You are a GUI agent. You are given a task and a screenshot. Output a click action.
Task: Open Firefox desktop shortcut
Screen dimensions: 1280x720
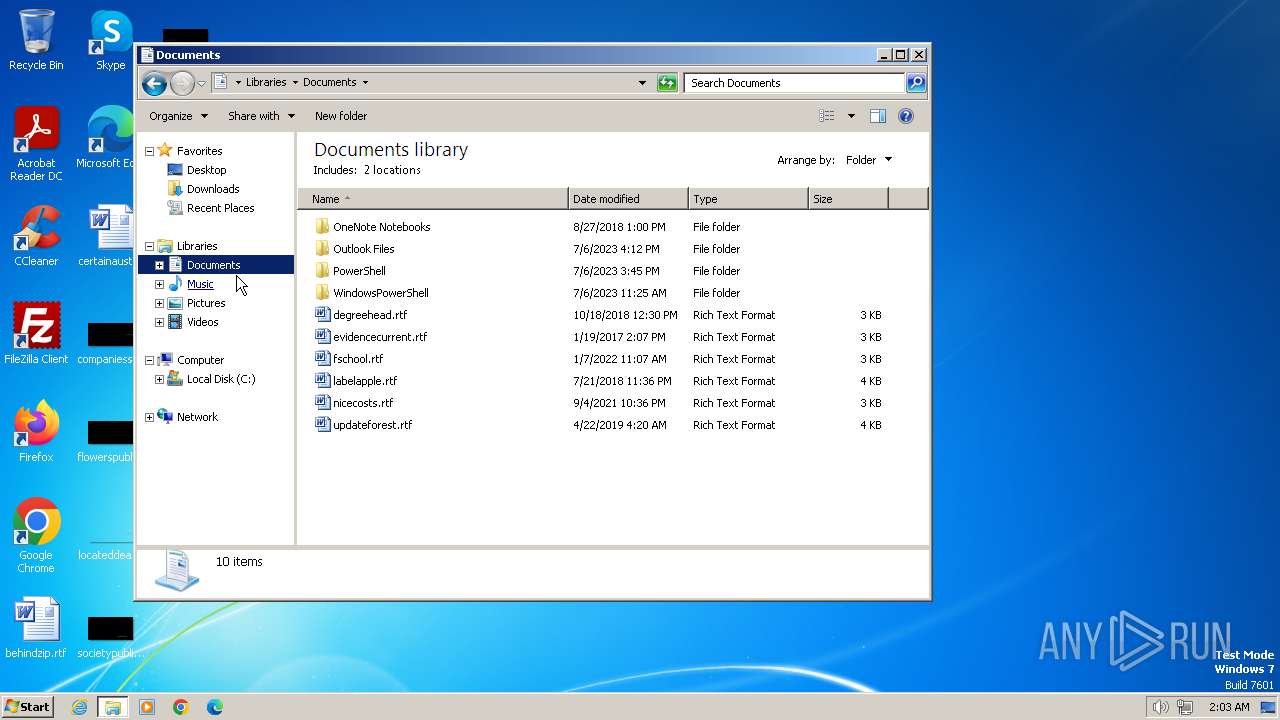tap(36, 431)
